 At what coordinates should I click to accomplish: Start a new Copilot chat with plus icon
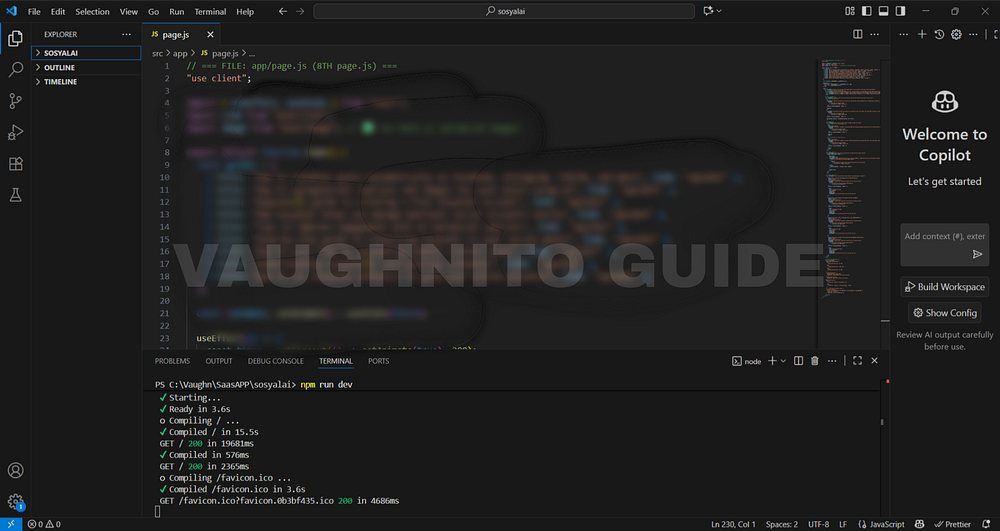(922, 34)
